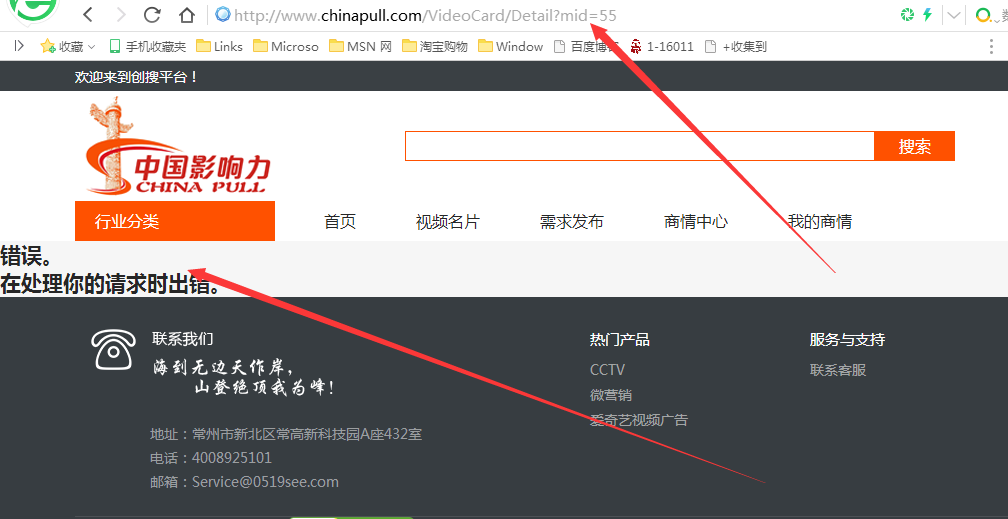Click the 中国影响力 China Pull logo
Screen dimensions: 1008x519
click(178, 146)
